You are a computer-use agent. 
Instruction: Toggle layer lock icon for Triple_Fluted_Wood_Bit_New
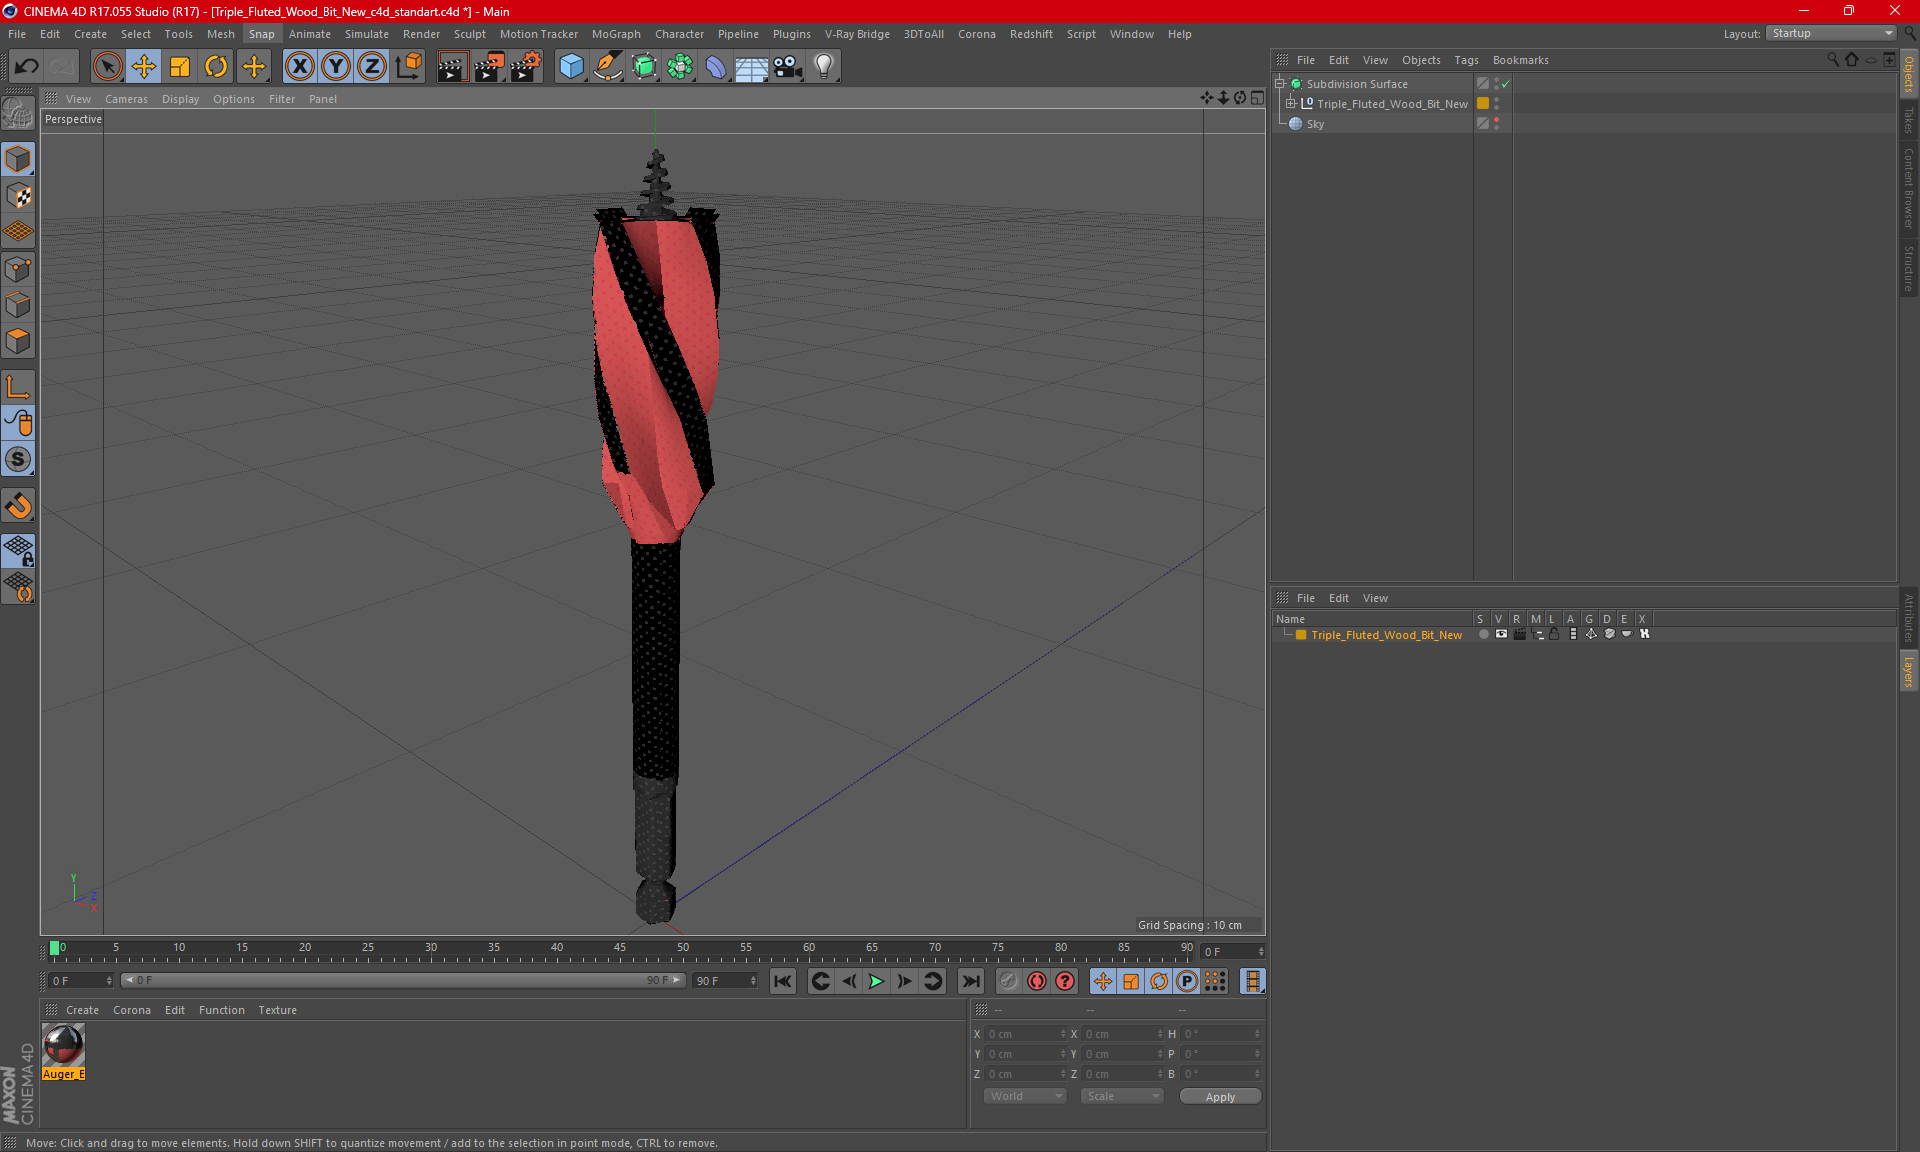tap(1554, 634)
